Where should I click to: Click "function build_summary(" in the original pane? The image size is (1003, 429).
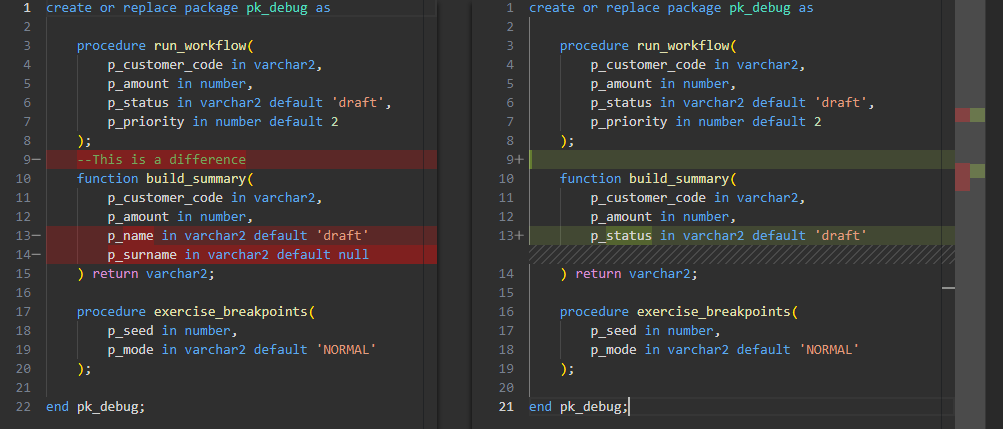(166, 178)
